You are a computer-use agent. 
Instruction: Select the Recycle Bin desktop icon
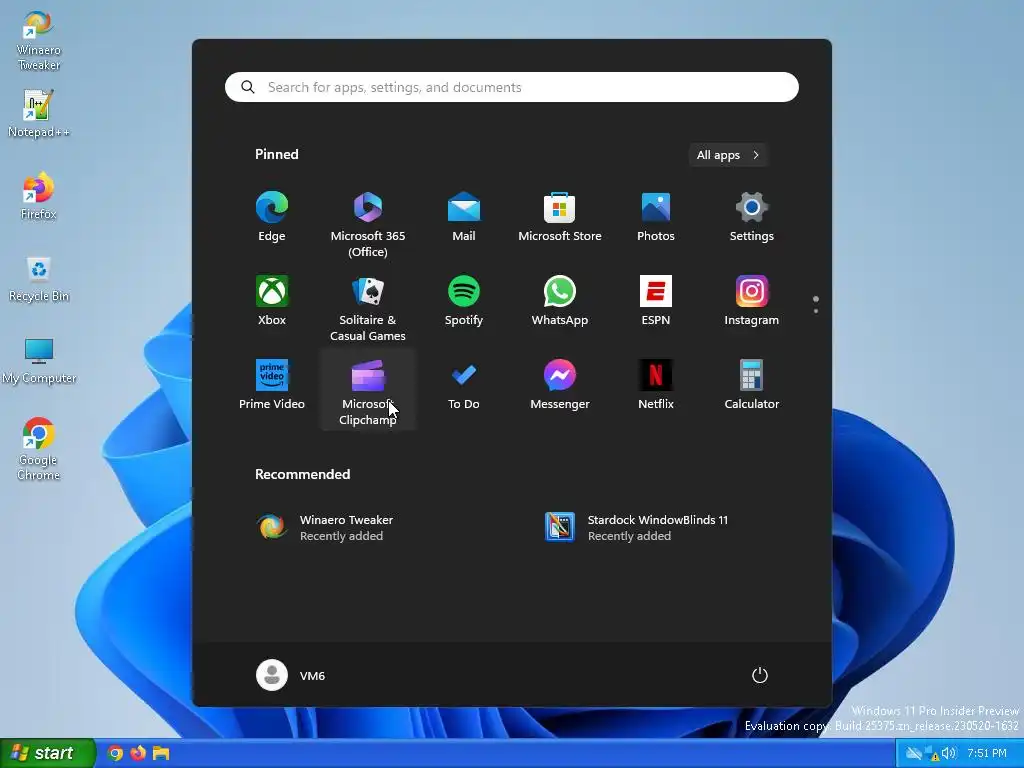pos(39,279)
